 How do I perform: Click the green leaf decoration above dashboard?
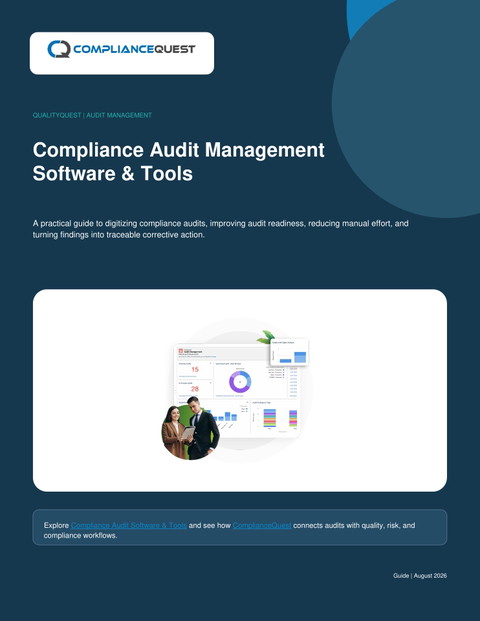[x=265, y=337]
